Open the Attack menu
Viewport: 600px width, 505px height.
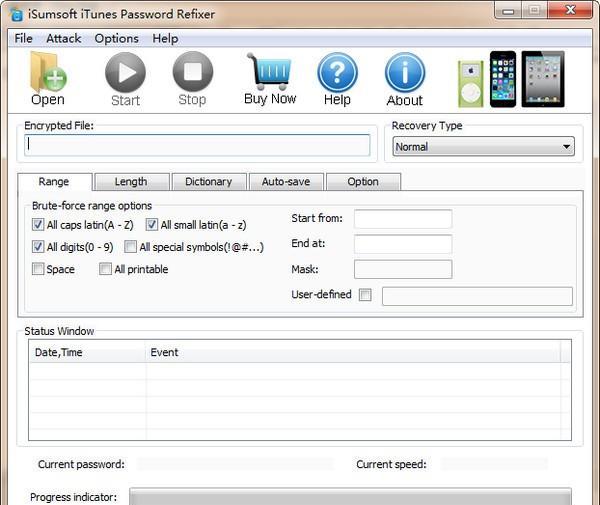point(64,39)
